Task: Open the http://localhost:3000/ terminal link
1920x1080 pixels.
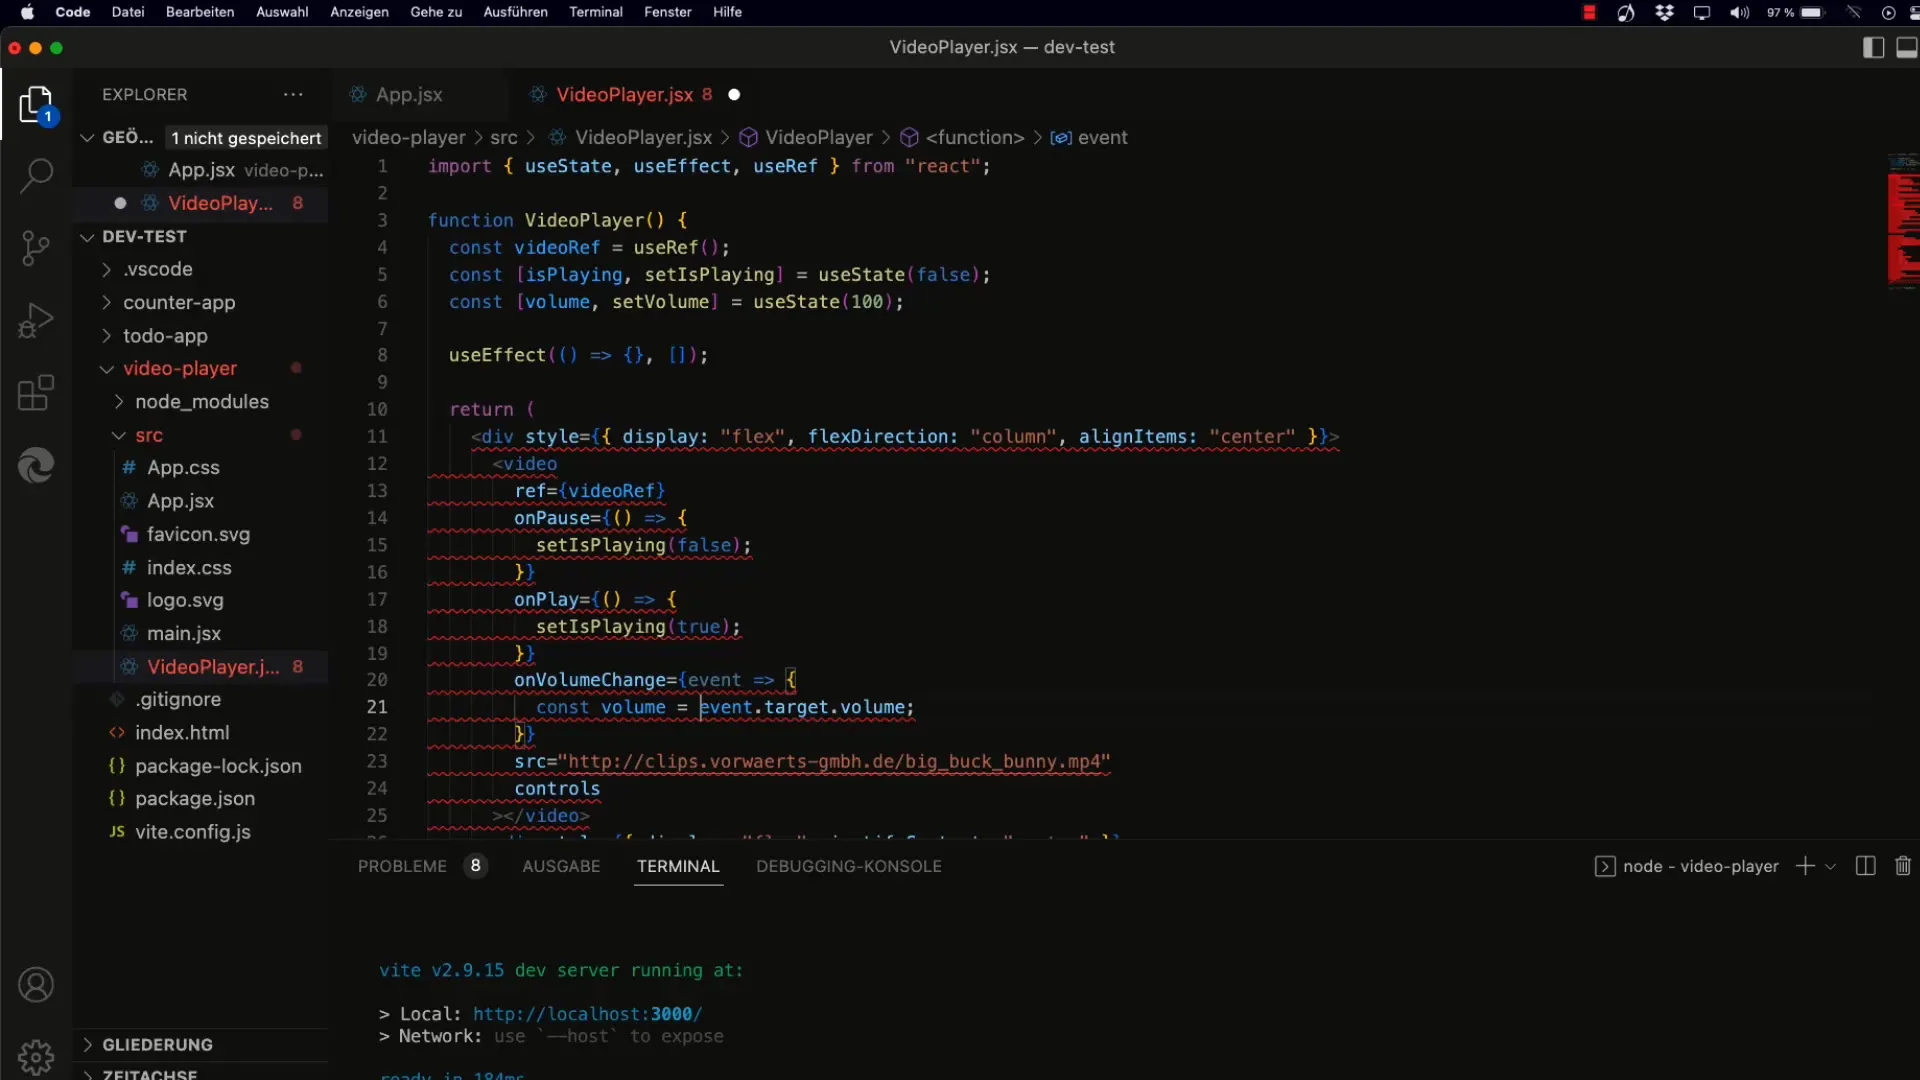Action: [587, 1013]
